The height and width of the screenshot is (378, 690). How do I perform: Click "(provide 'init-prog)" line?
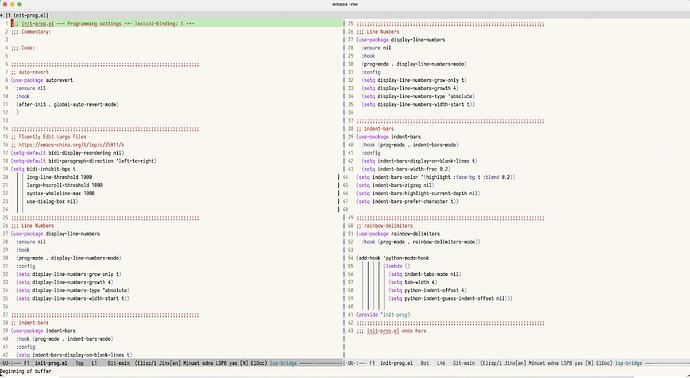click(x=383, y=315)
